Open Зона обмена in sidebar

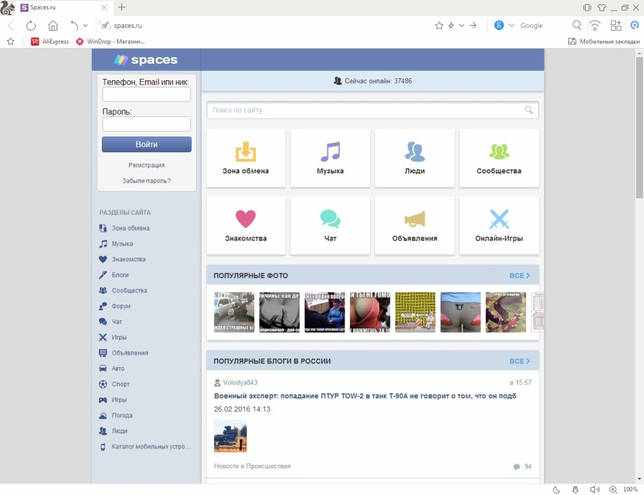(x=124, y=228)
